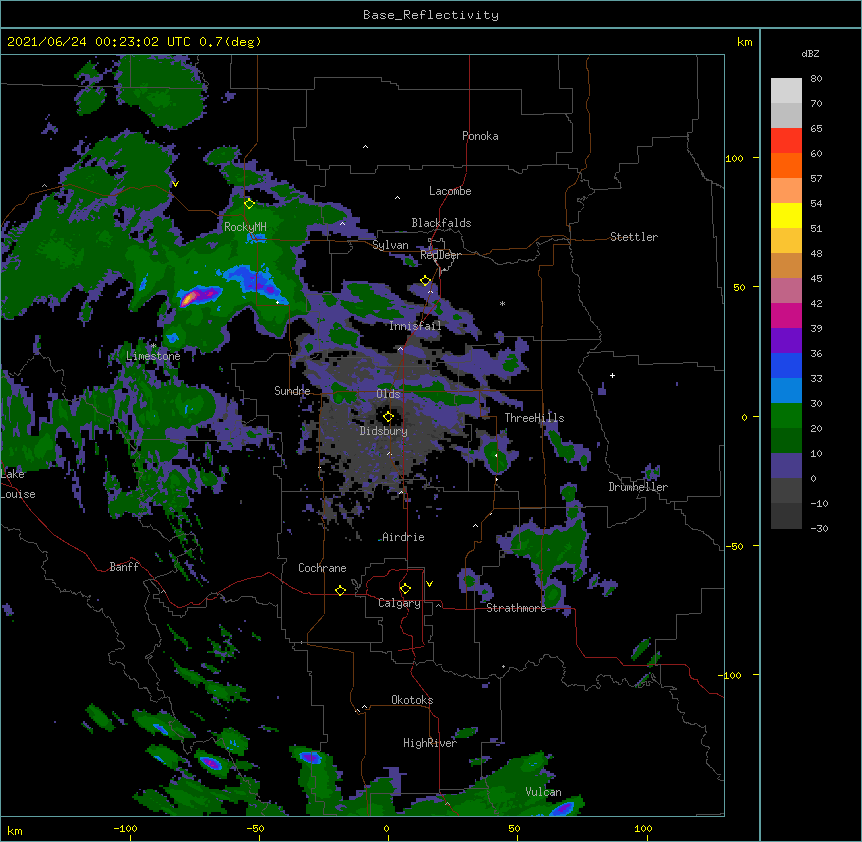Click the Blackfalds city label
This screenshot has width=862, height=842.
click(441, 223)
